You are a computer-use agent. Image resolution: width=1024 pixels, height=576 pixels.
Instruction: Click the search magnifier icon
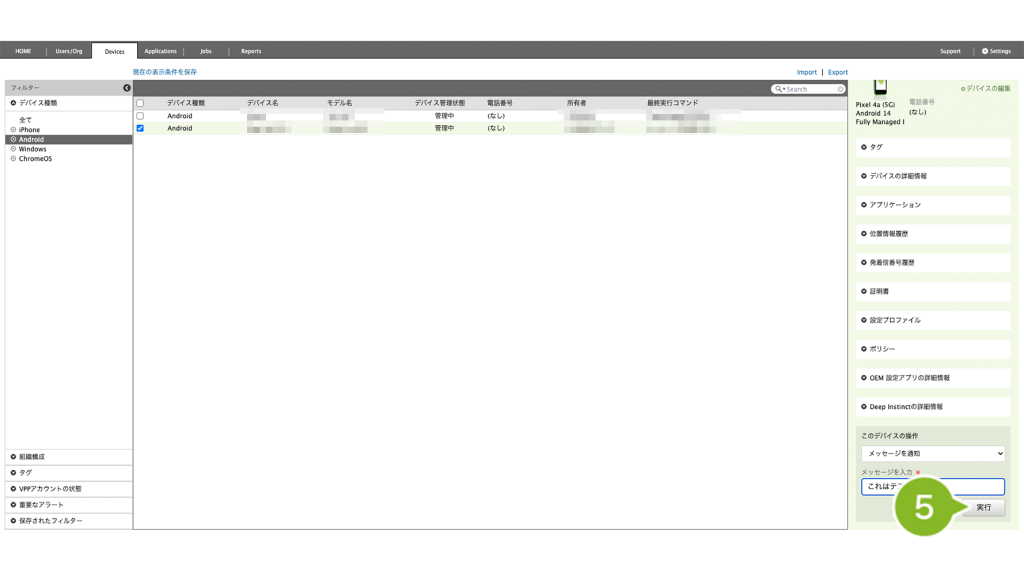779,89
